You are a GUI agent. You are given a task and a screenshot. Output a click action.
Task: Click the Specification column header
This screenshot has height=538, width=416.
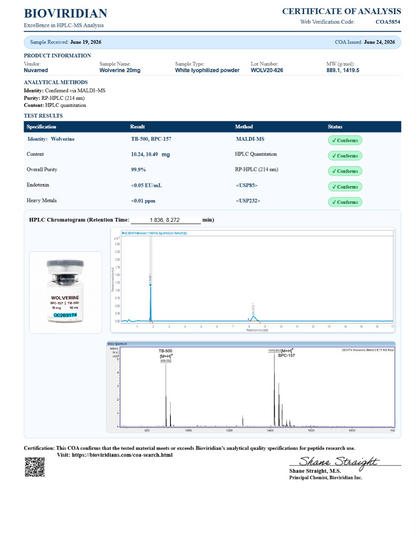(41, 127)
